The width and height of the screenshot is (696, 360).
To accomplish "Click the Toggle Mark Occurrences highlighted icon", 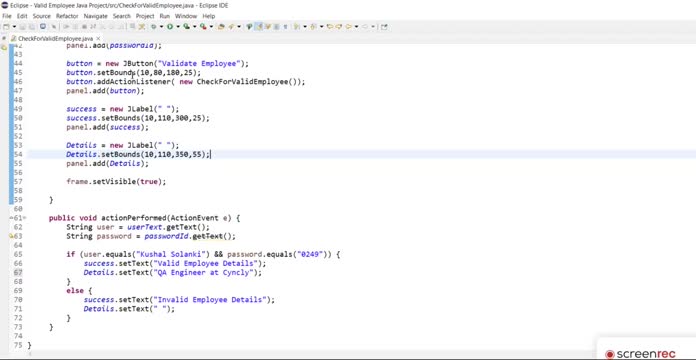I will pyautogui.click(x=259, y=27).
